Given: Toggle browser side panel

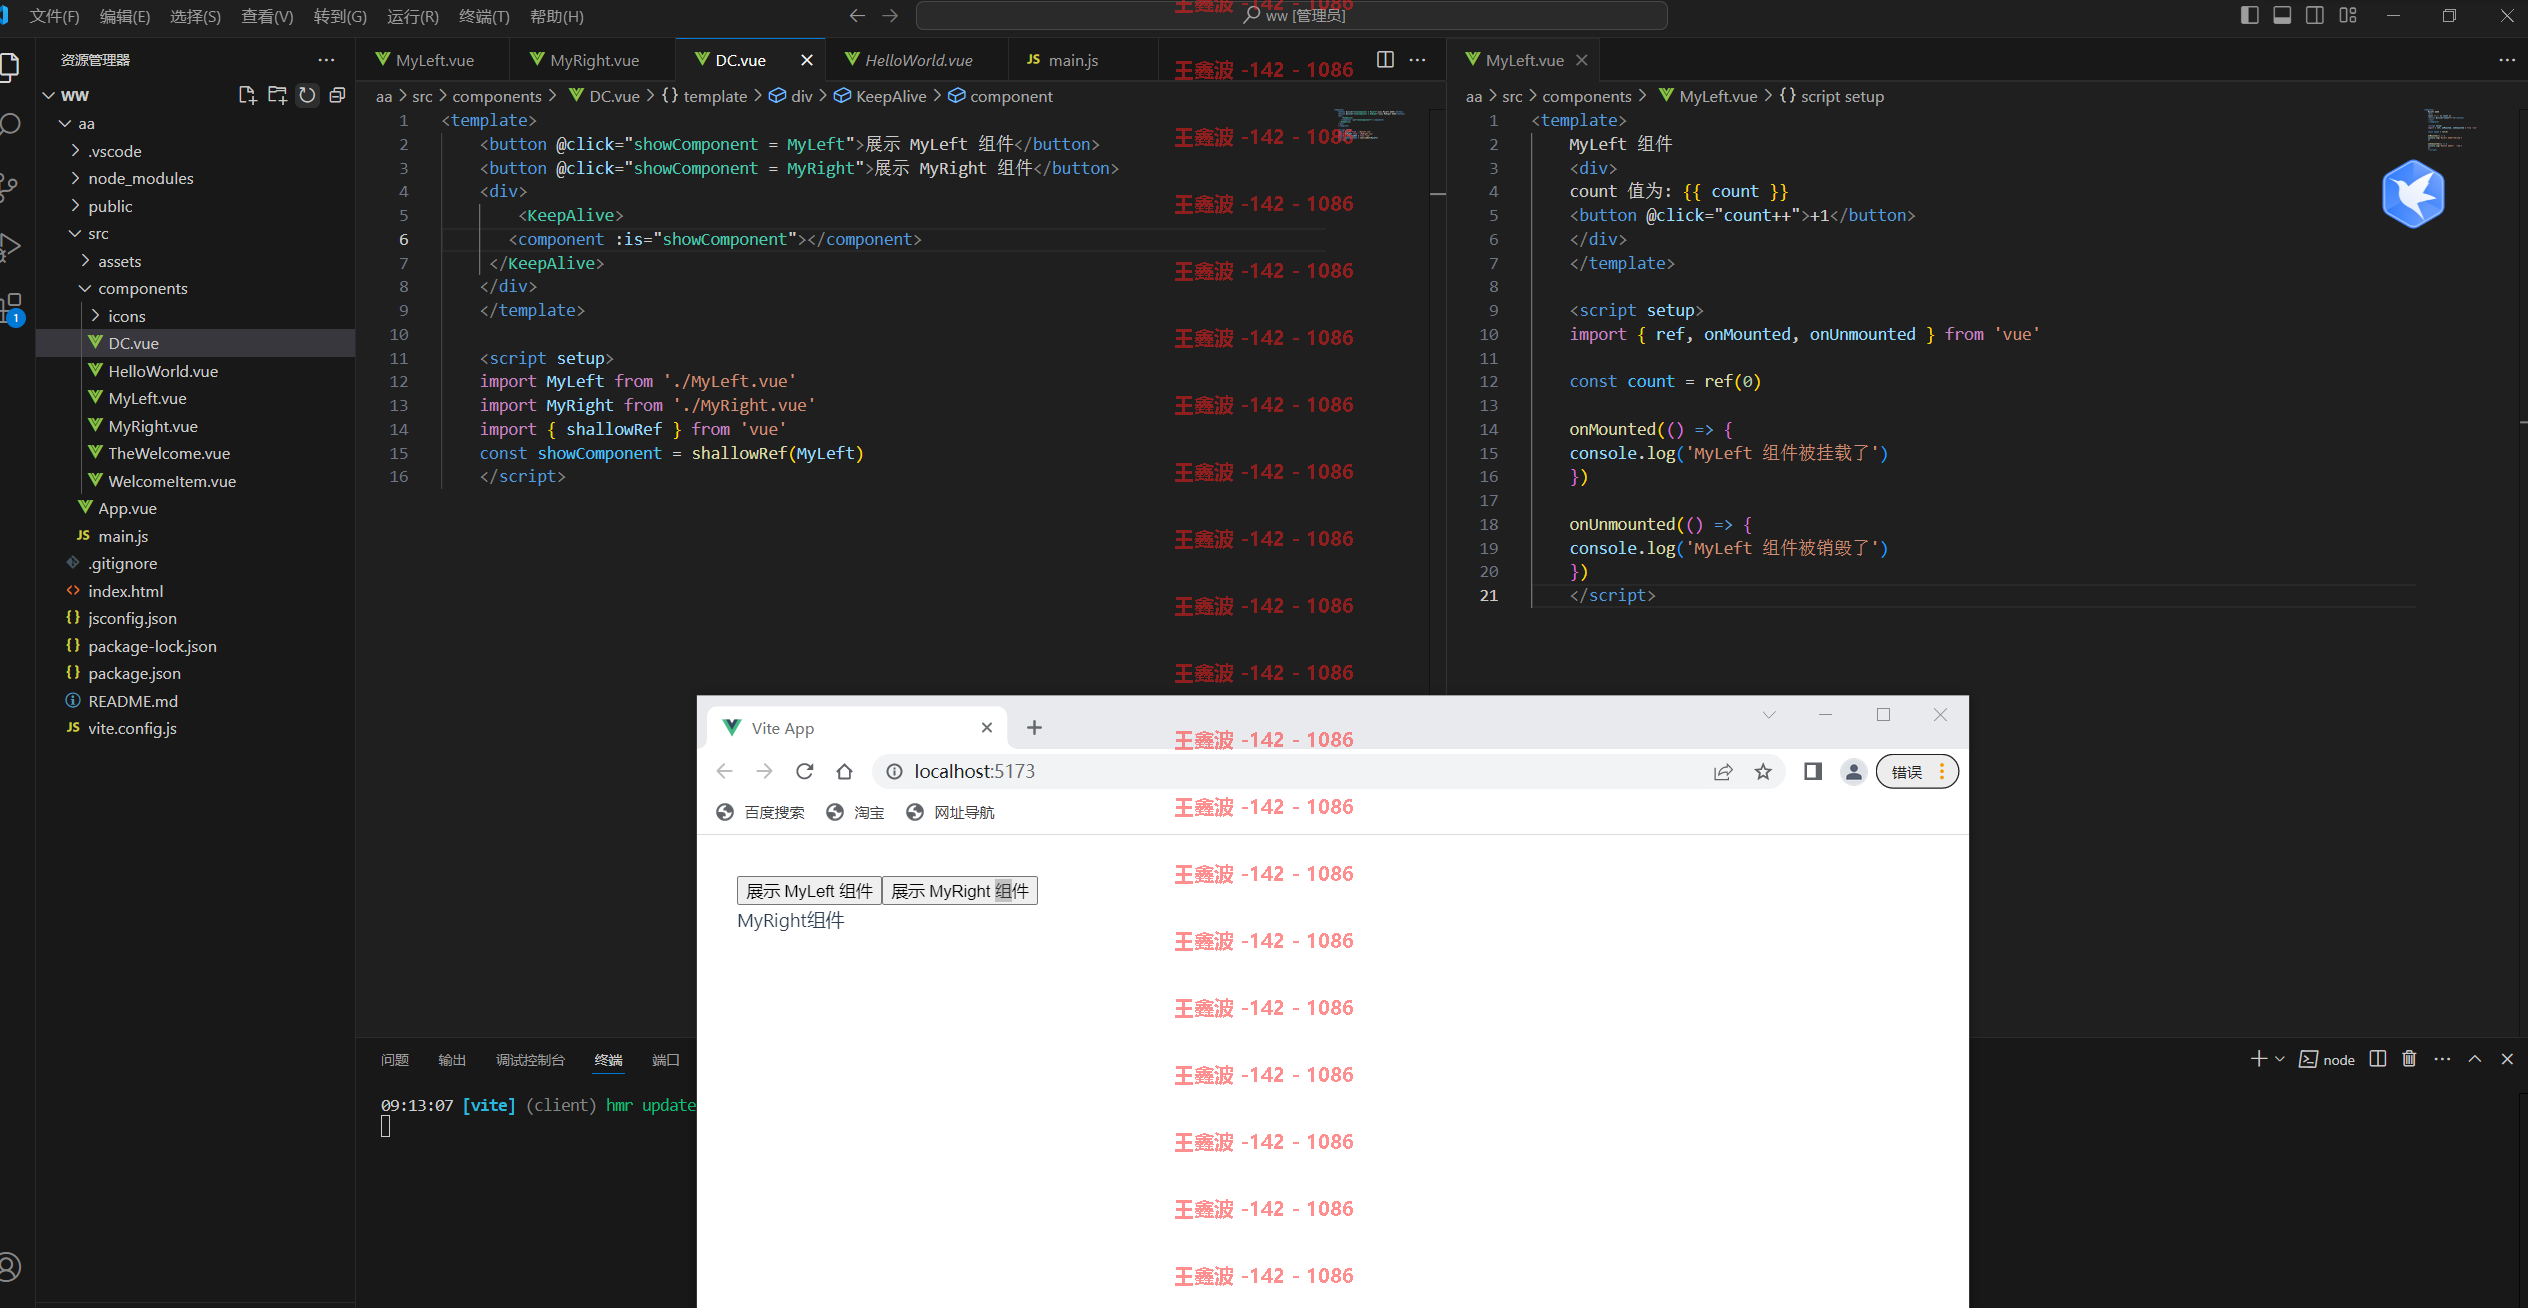Looking at the screenshot, I should [x=1813, y=771].
